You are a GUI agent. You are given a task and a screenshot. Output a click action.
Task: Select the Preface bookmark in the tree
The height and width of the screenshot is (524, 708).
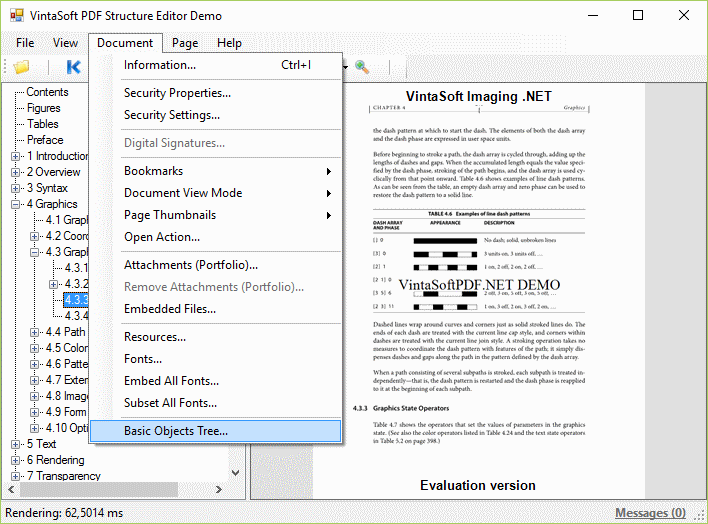coord(45,140)
